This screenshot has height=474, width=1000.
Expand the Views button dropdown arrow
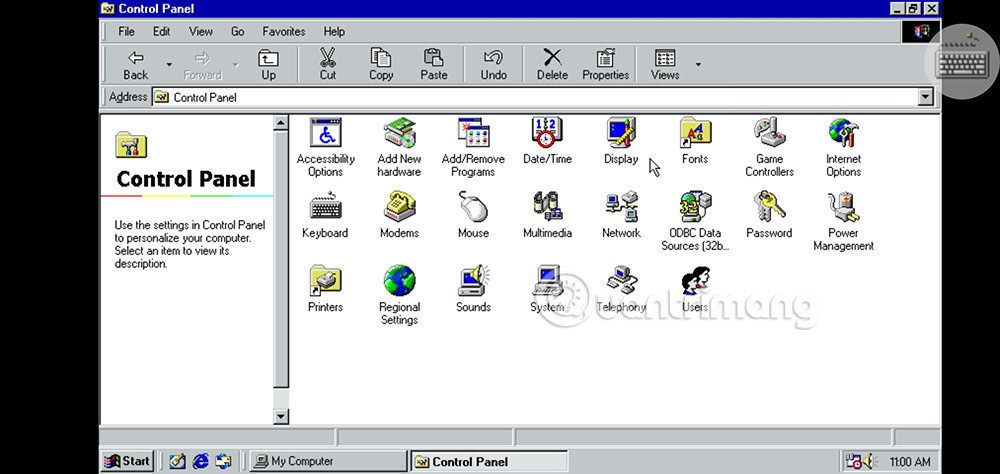pos(698,65)
